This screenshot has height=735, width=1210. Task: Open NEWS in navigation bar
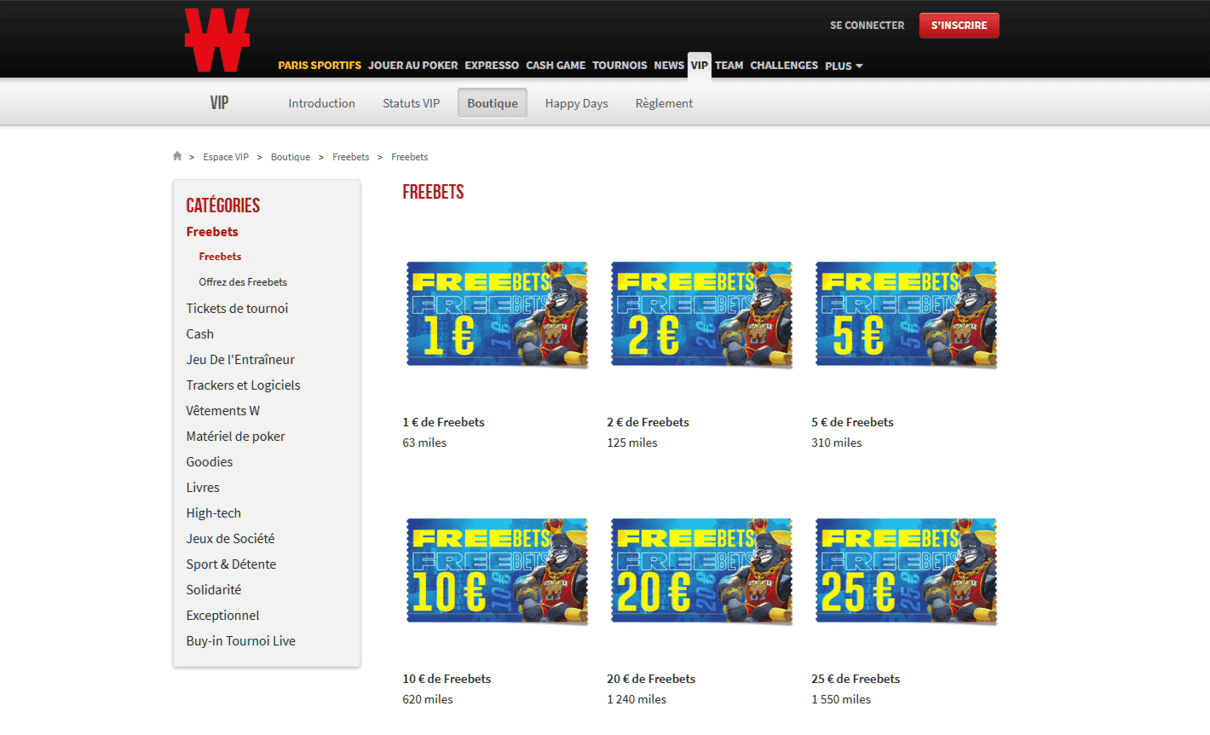(669, 65)
